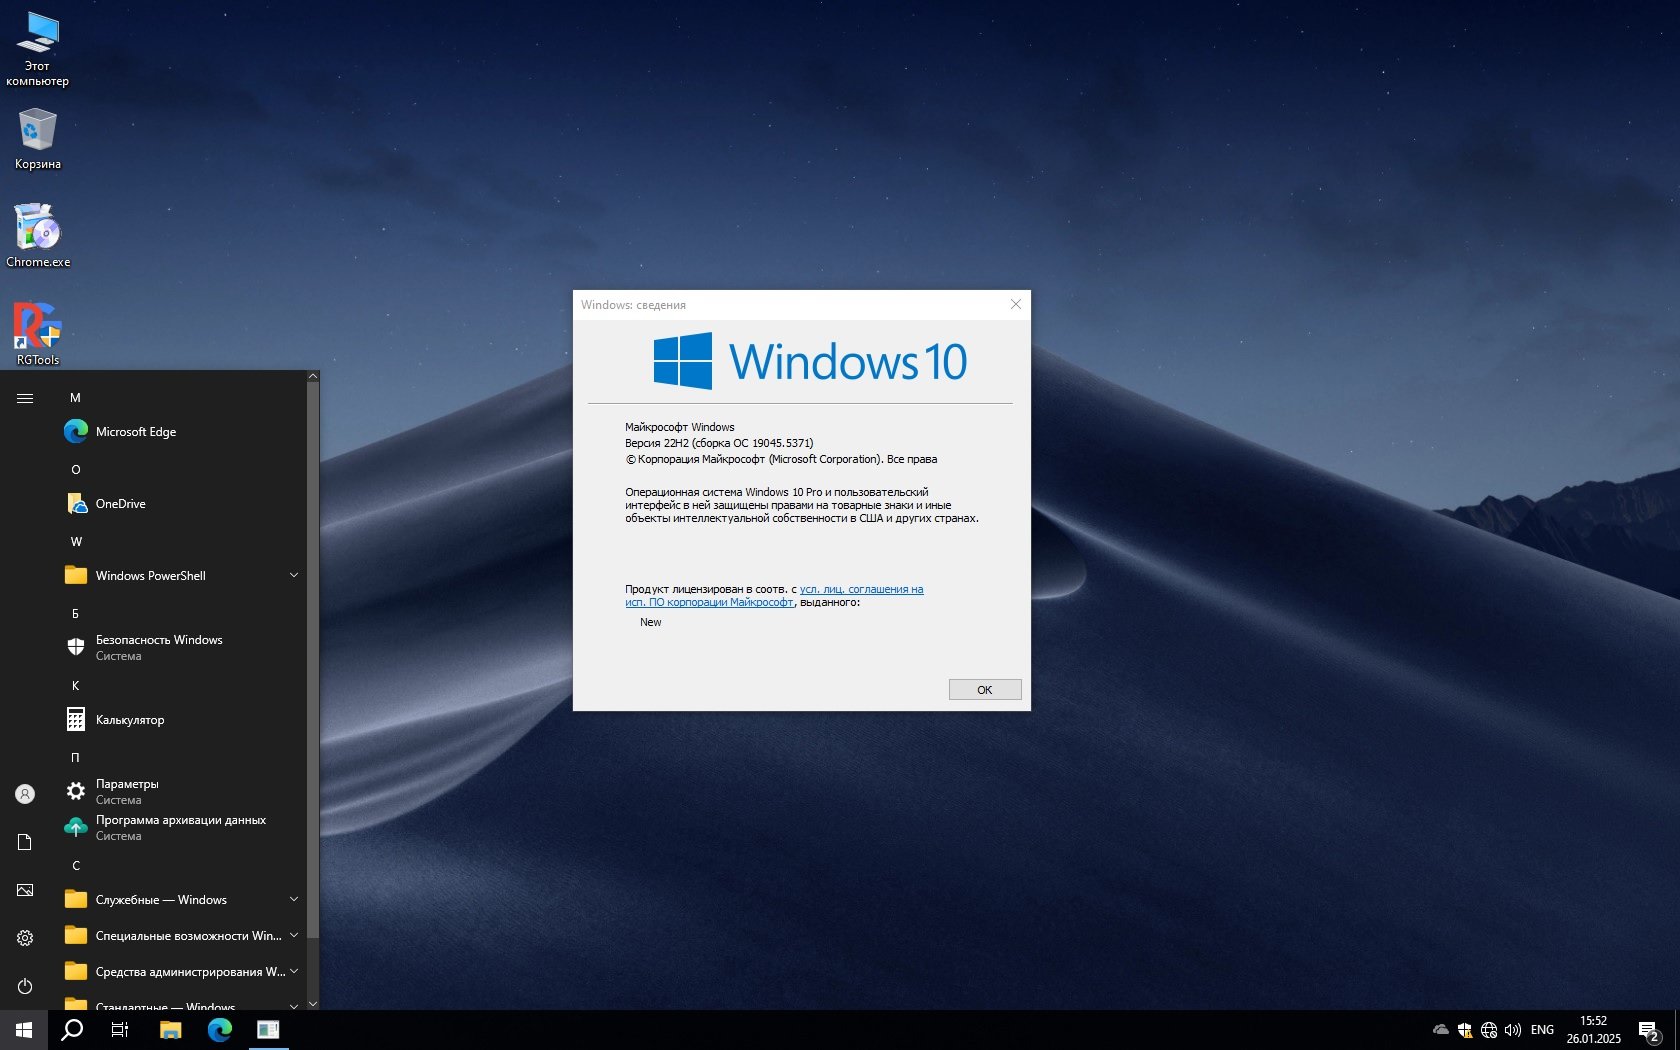The image size is (1680, 1050).
Task: Select the Recycle Bin (Корзина) icon
Action: (38, 138)
